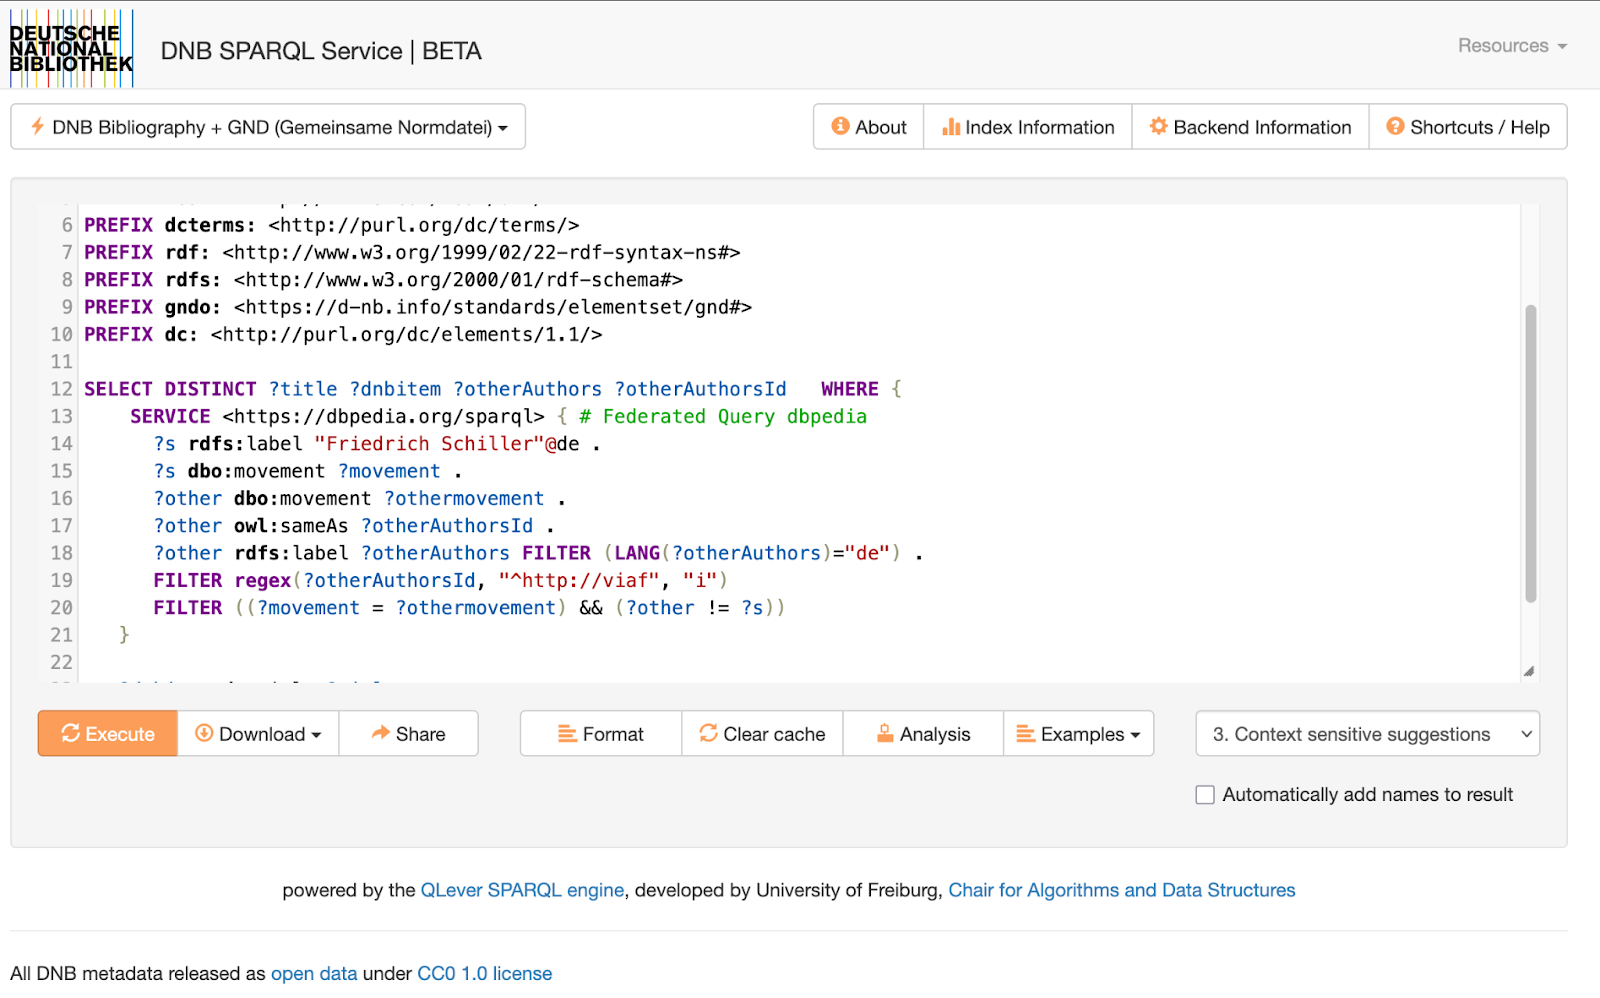Expand the Download options menu

[x=258, y=734]
